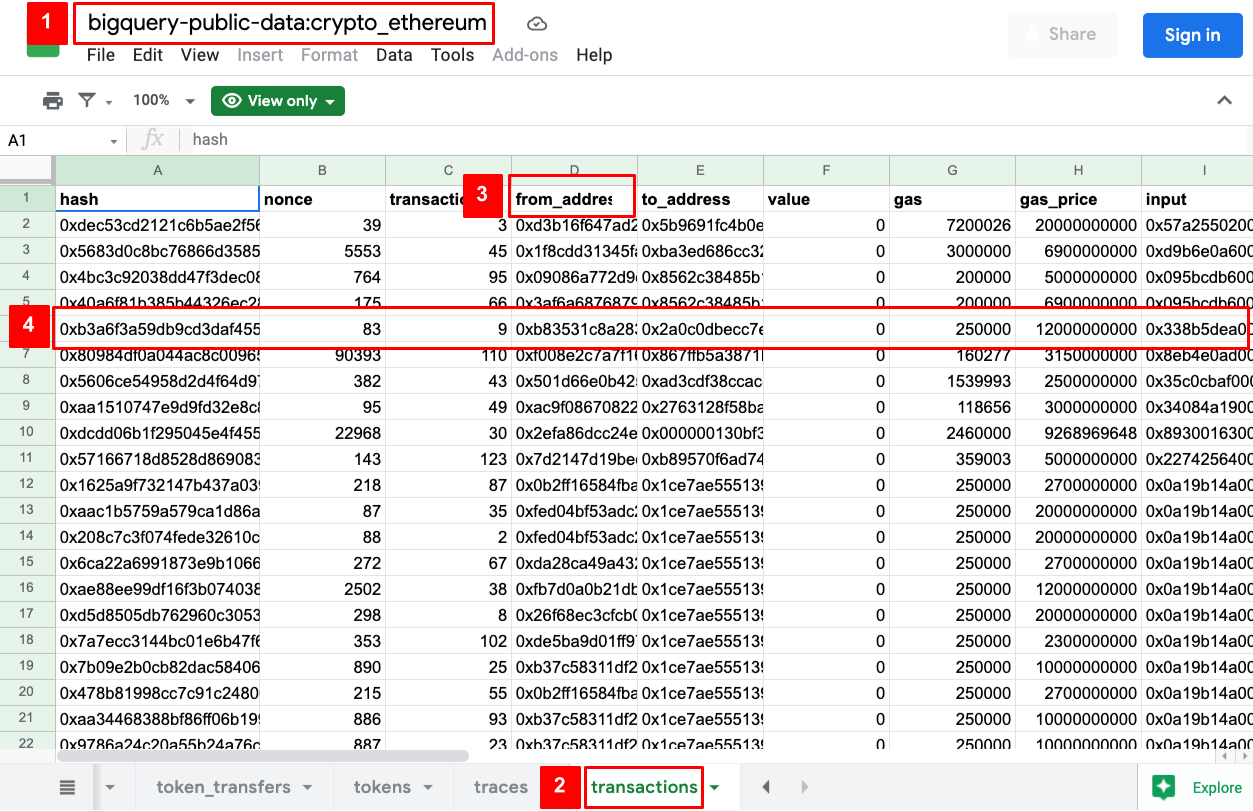Open the Data menu
Image resolution: width=1253 pixels, height=811 pixels.
click(x=394, y=55)
